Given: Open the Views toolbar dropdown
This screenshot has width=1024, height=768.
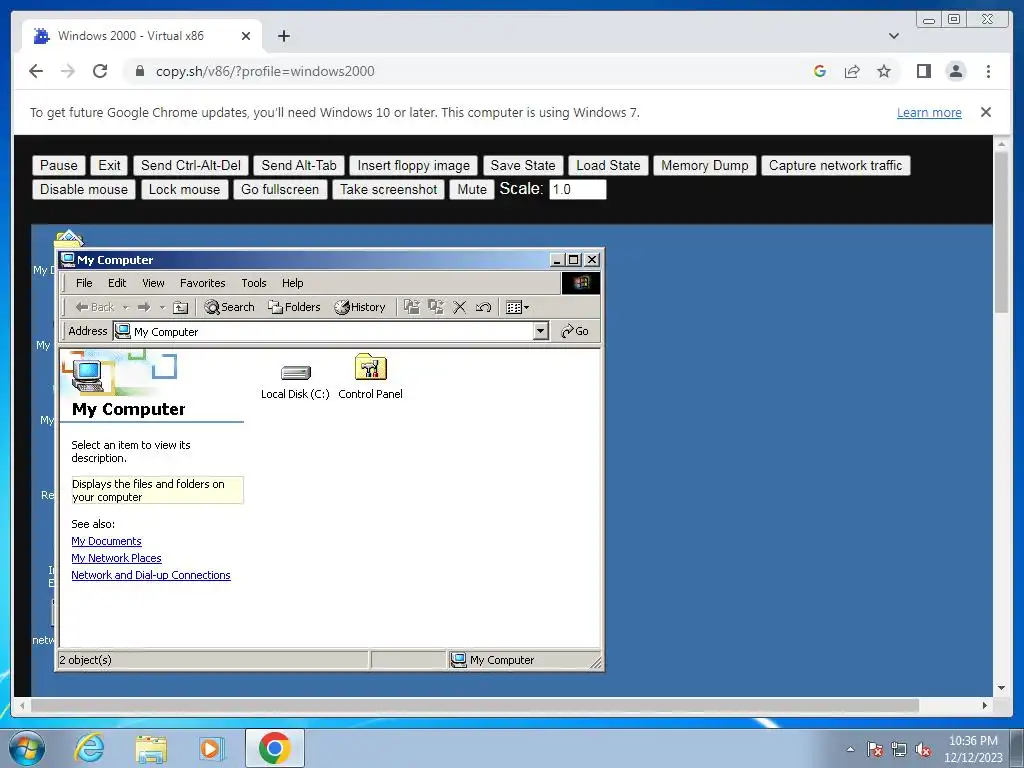Looking at the screenshot, I should (x=517, y=307).
